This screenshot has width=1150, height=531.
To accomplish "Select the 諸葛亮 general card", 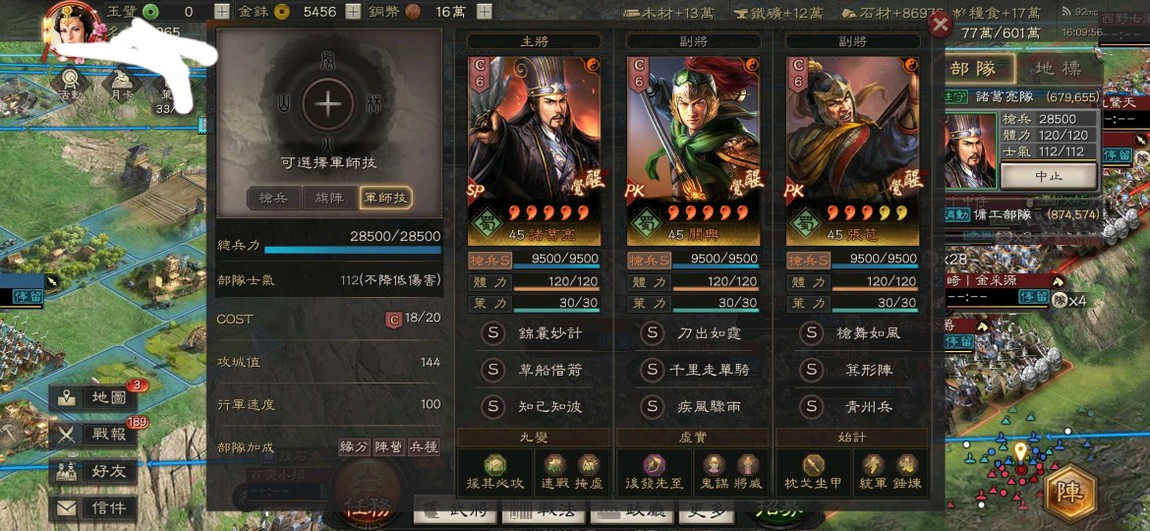I will (534, 152).
